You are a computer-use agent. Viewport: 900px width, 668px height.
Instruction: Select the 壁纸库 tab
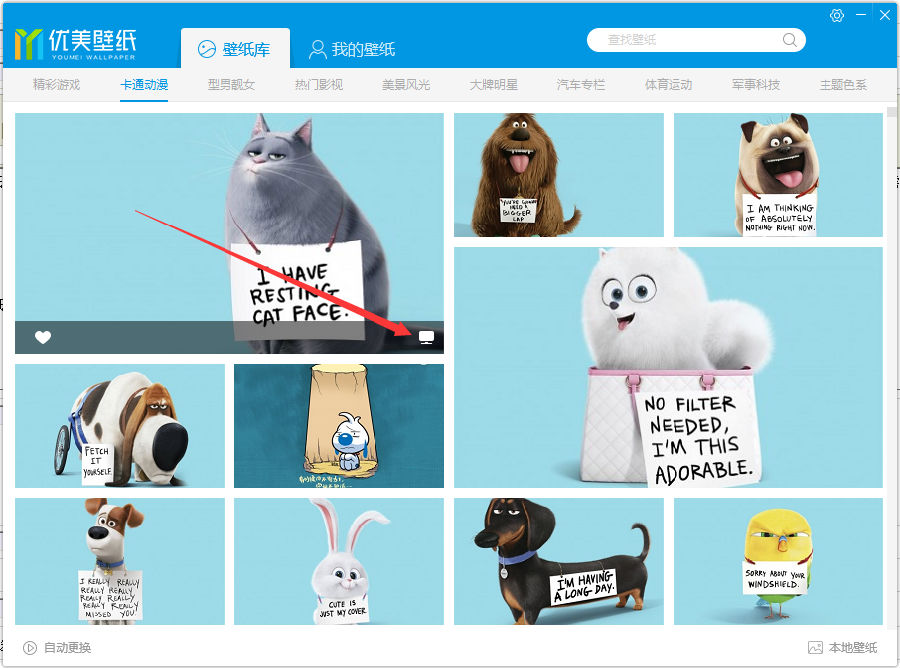[235, 49]
